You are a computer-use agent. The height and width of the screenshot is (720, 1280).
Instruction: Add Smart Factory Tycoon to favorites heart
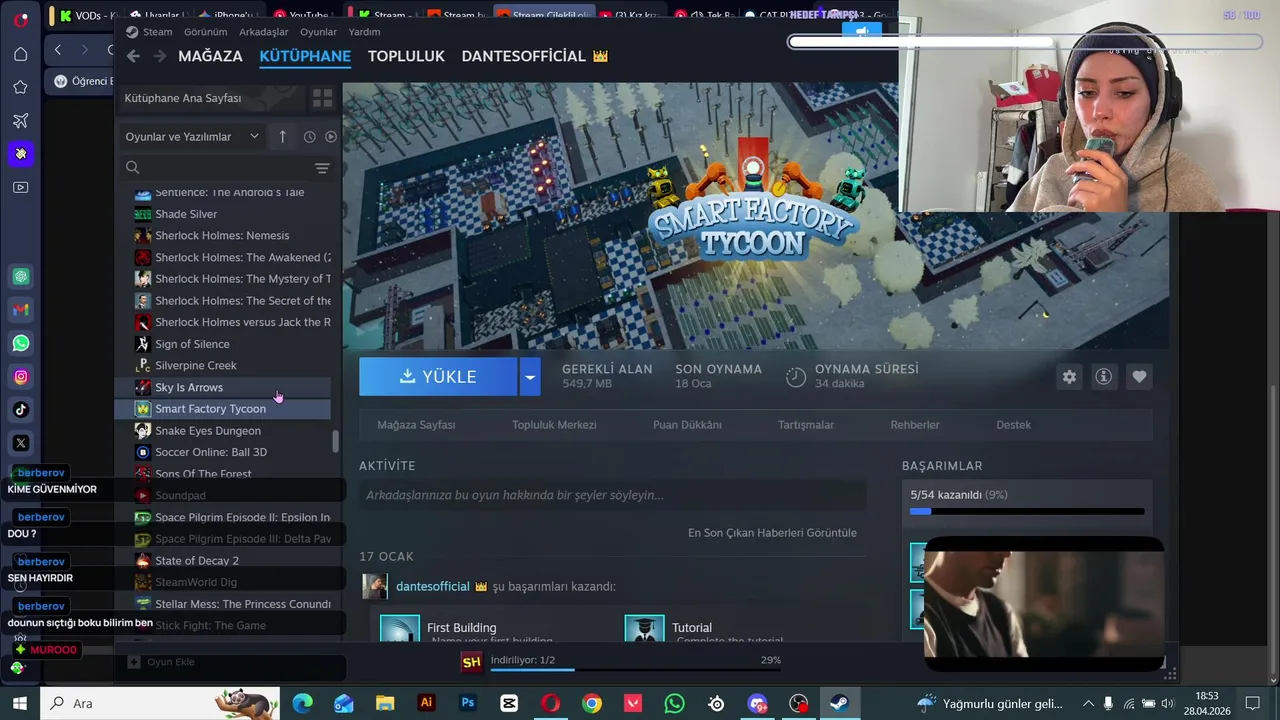pyautogui.click(x=1139, y=377)
